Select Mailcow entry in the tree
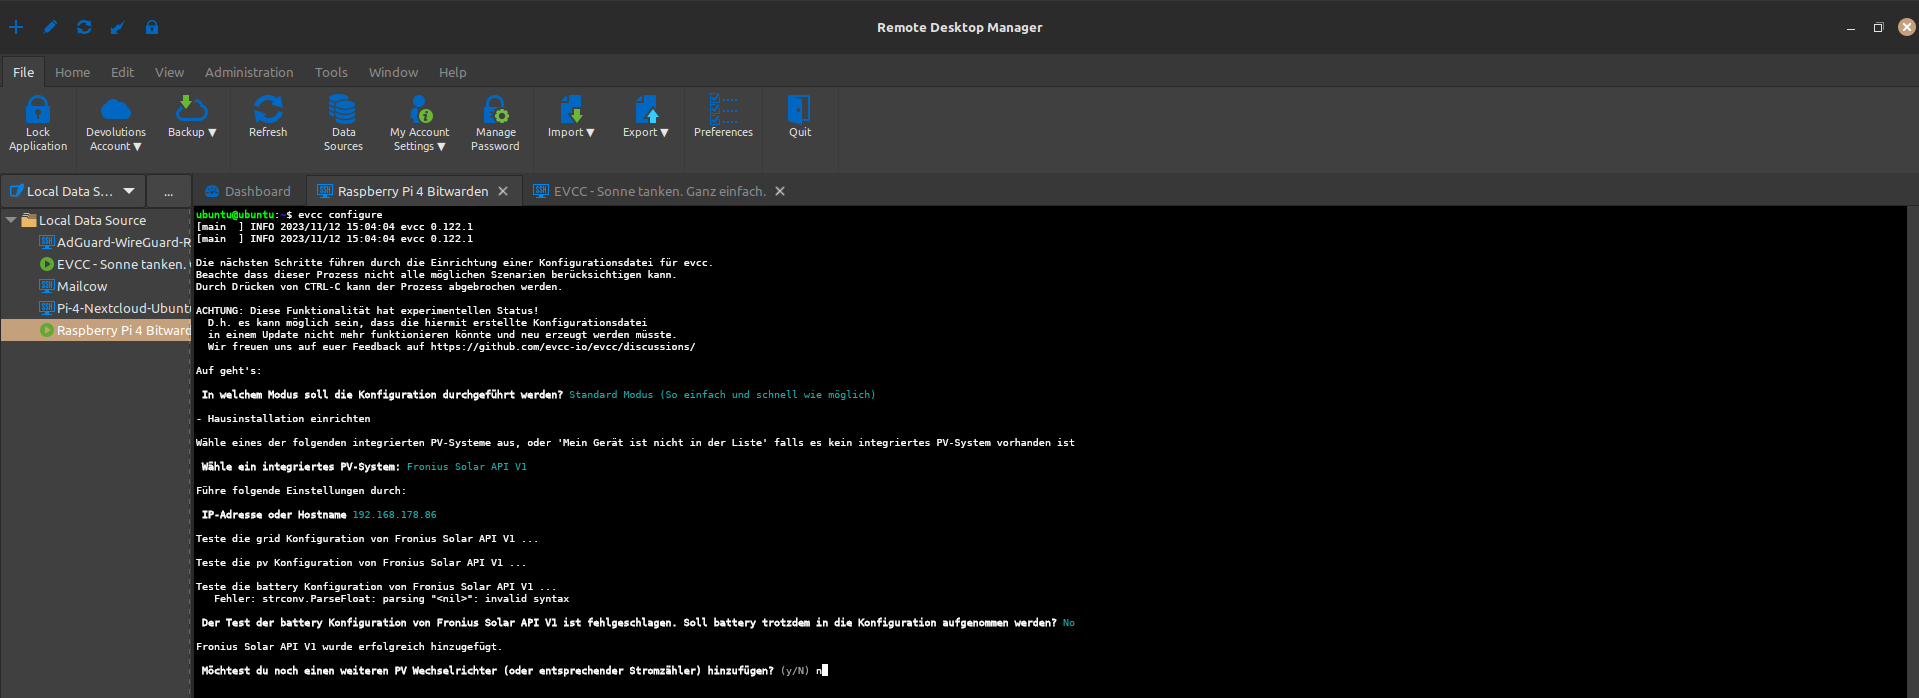This screenshot has height=698, width=1919. tap(82, 286)
